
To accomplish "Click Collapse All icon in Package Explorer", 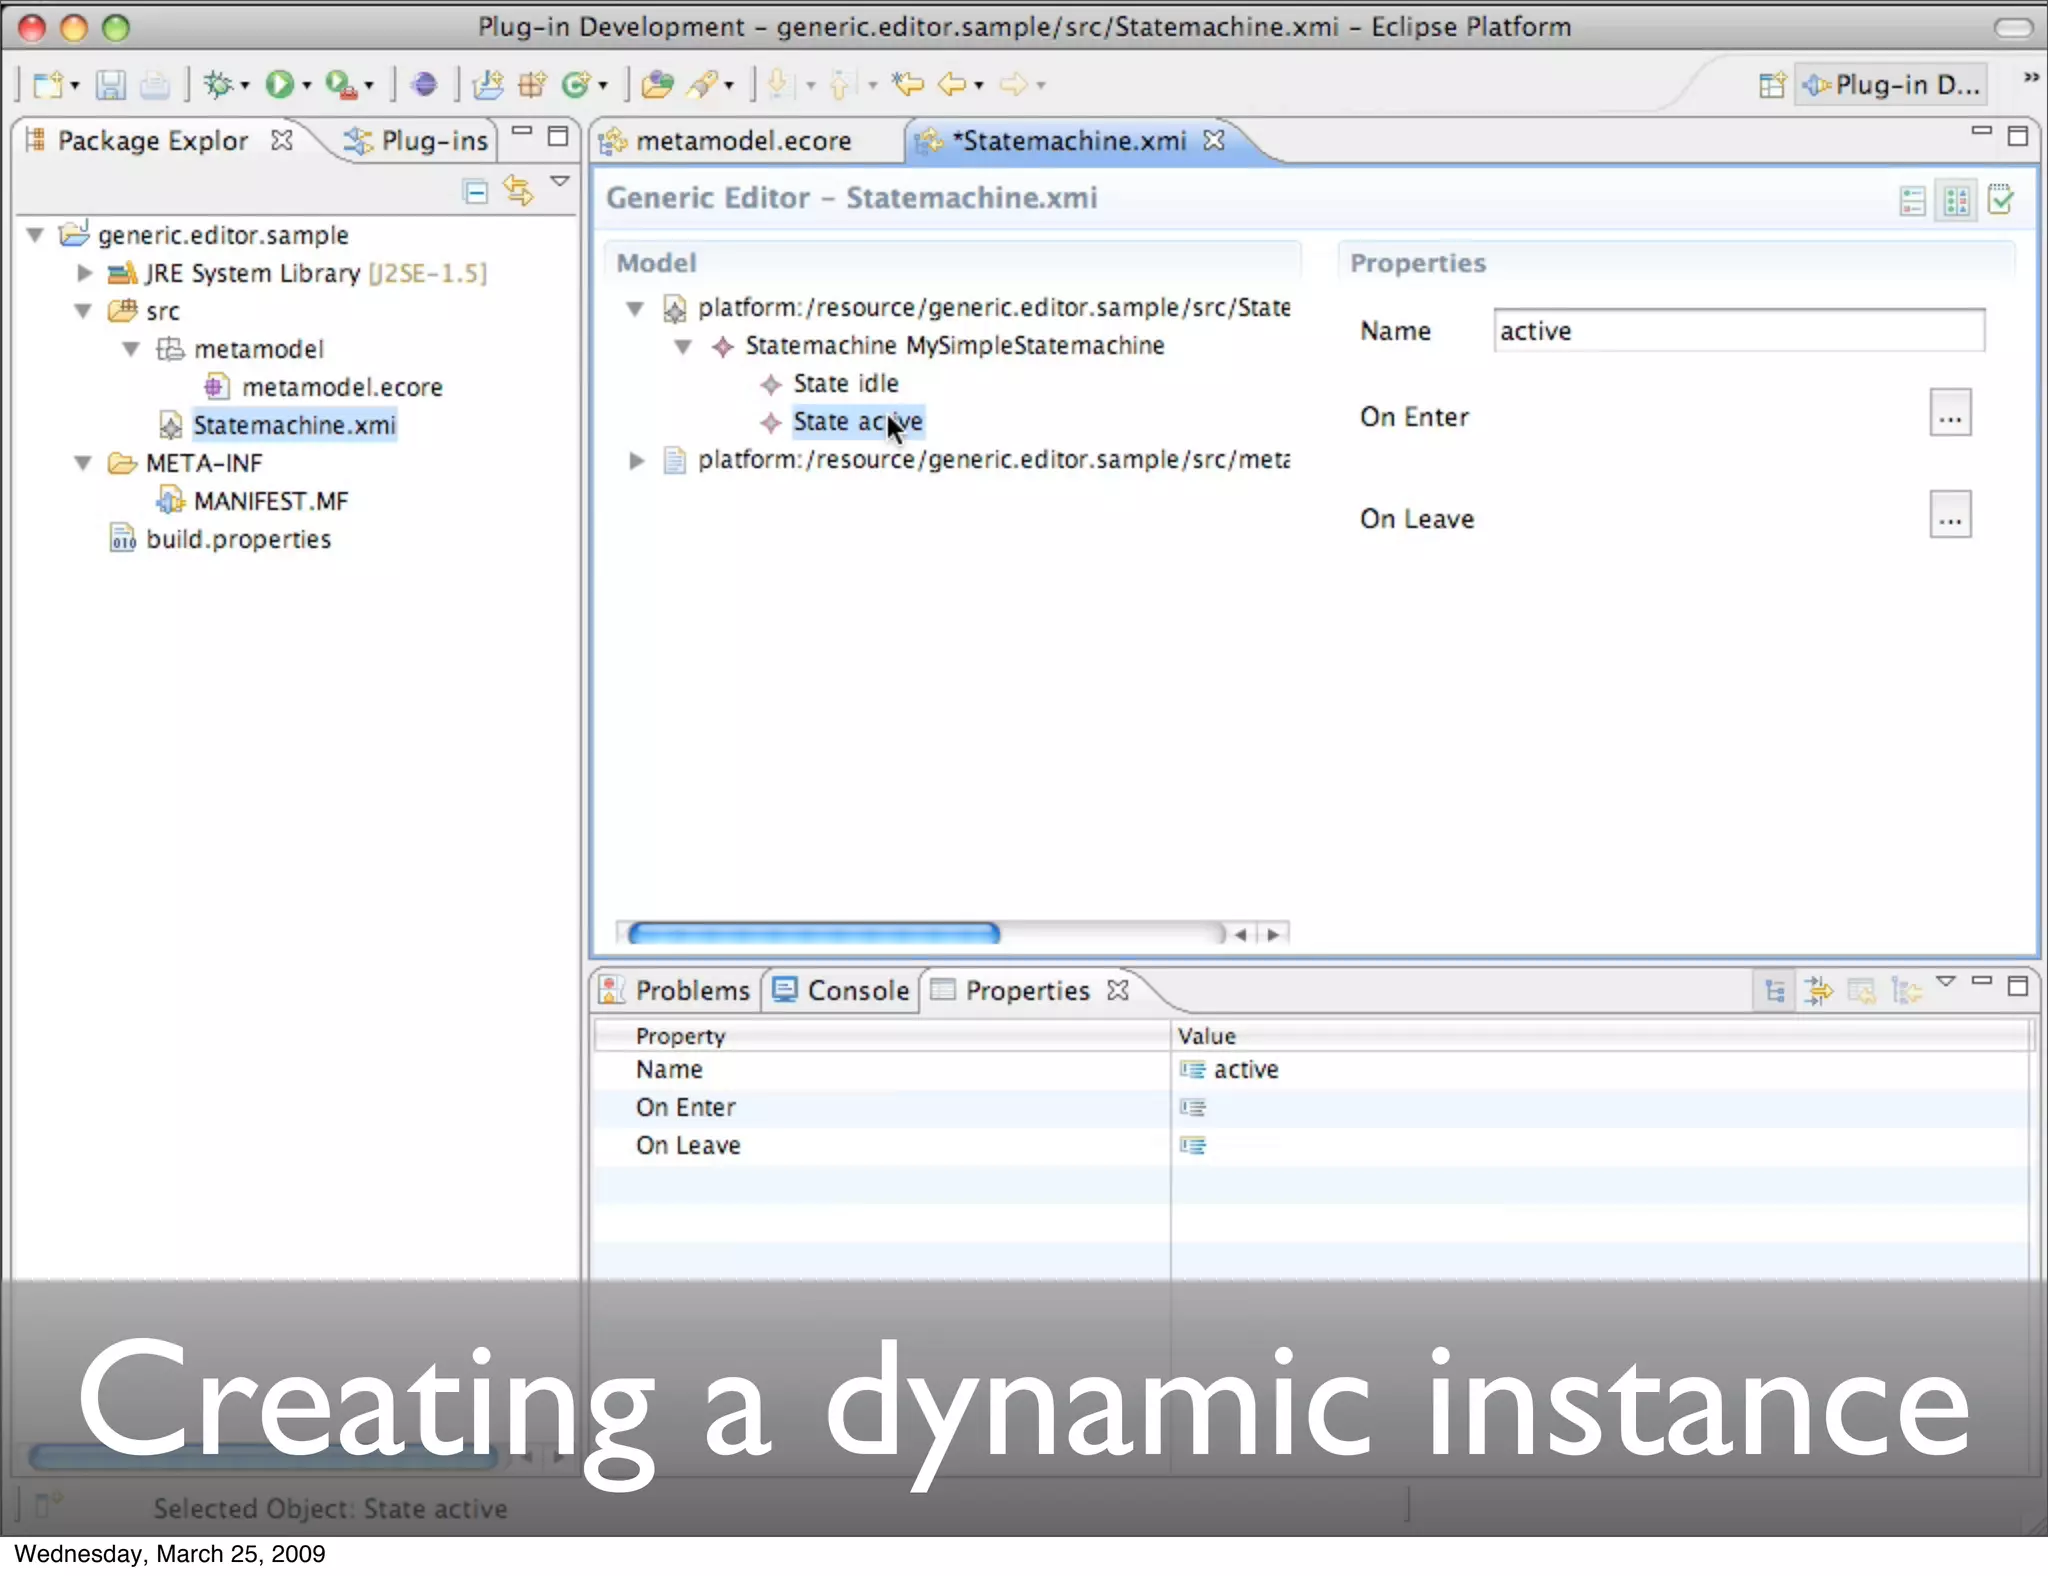I will click(x=476, y=190).
